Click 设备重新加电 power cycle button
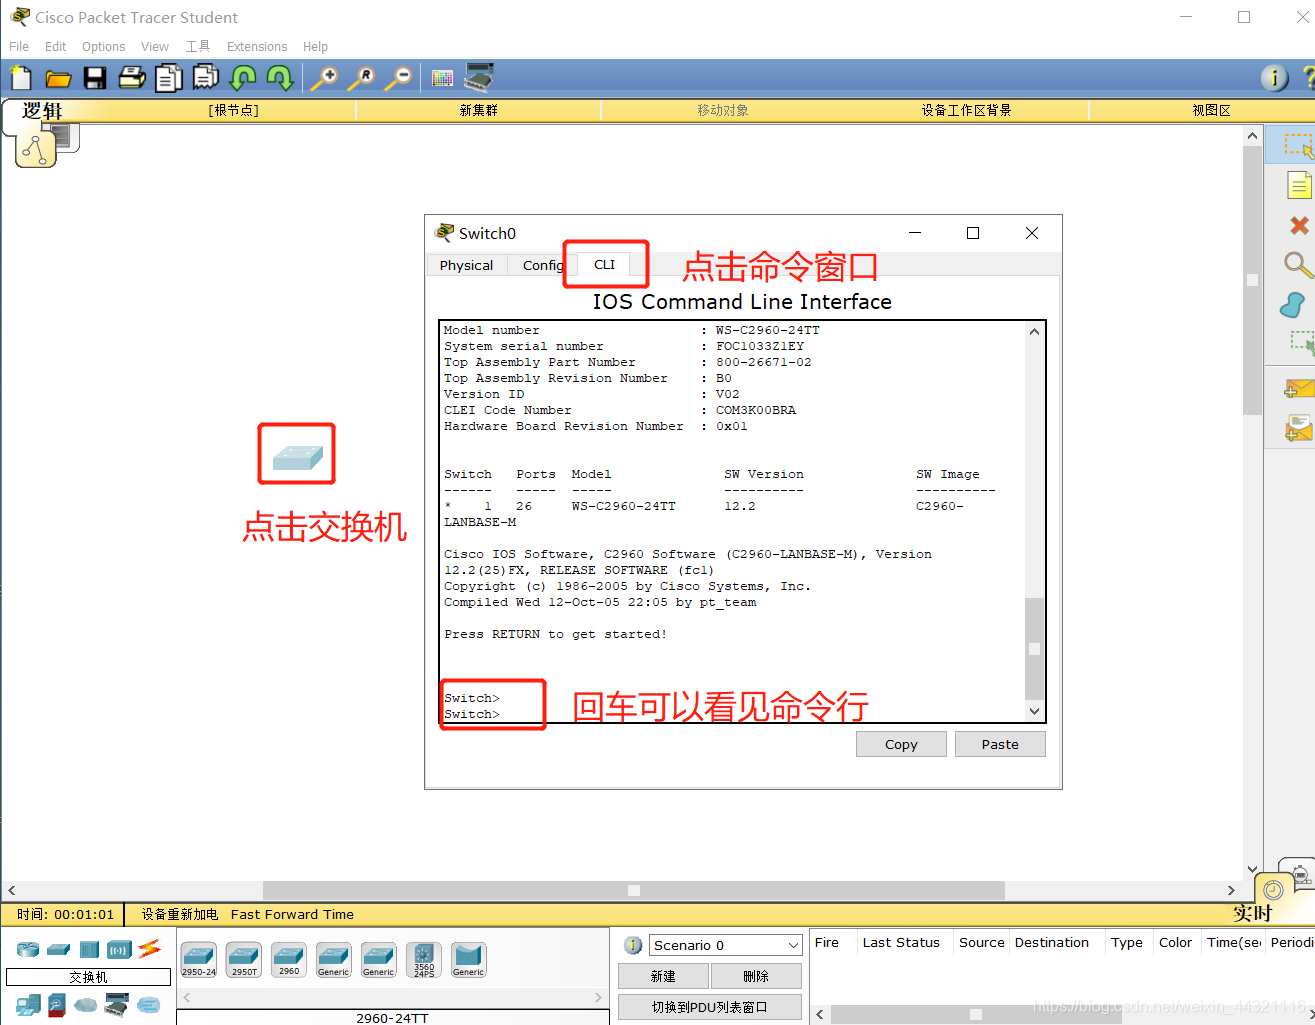 [x=179, y=914]
